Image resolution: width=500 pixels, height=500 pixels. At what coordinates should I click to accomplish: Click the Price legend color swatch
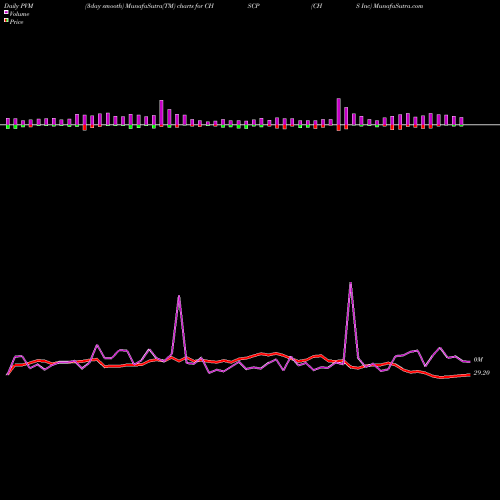click(x=6, y=21)
